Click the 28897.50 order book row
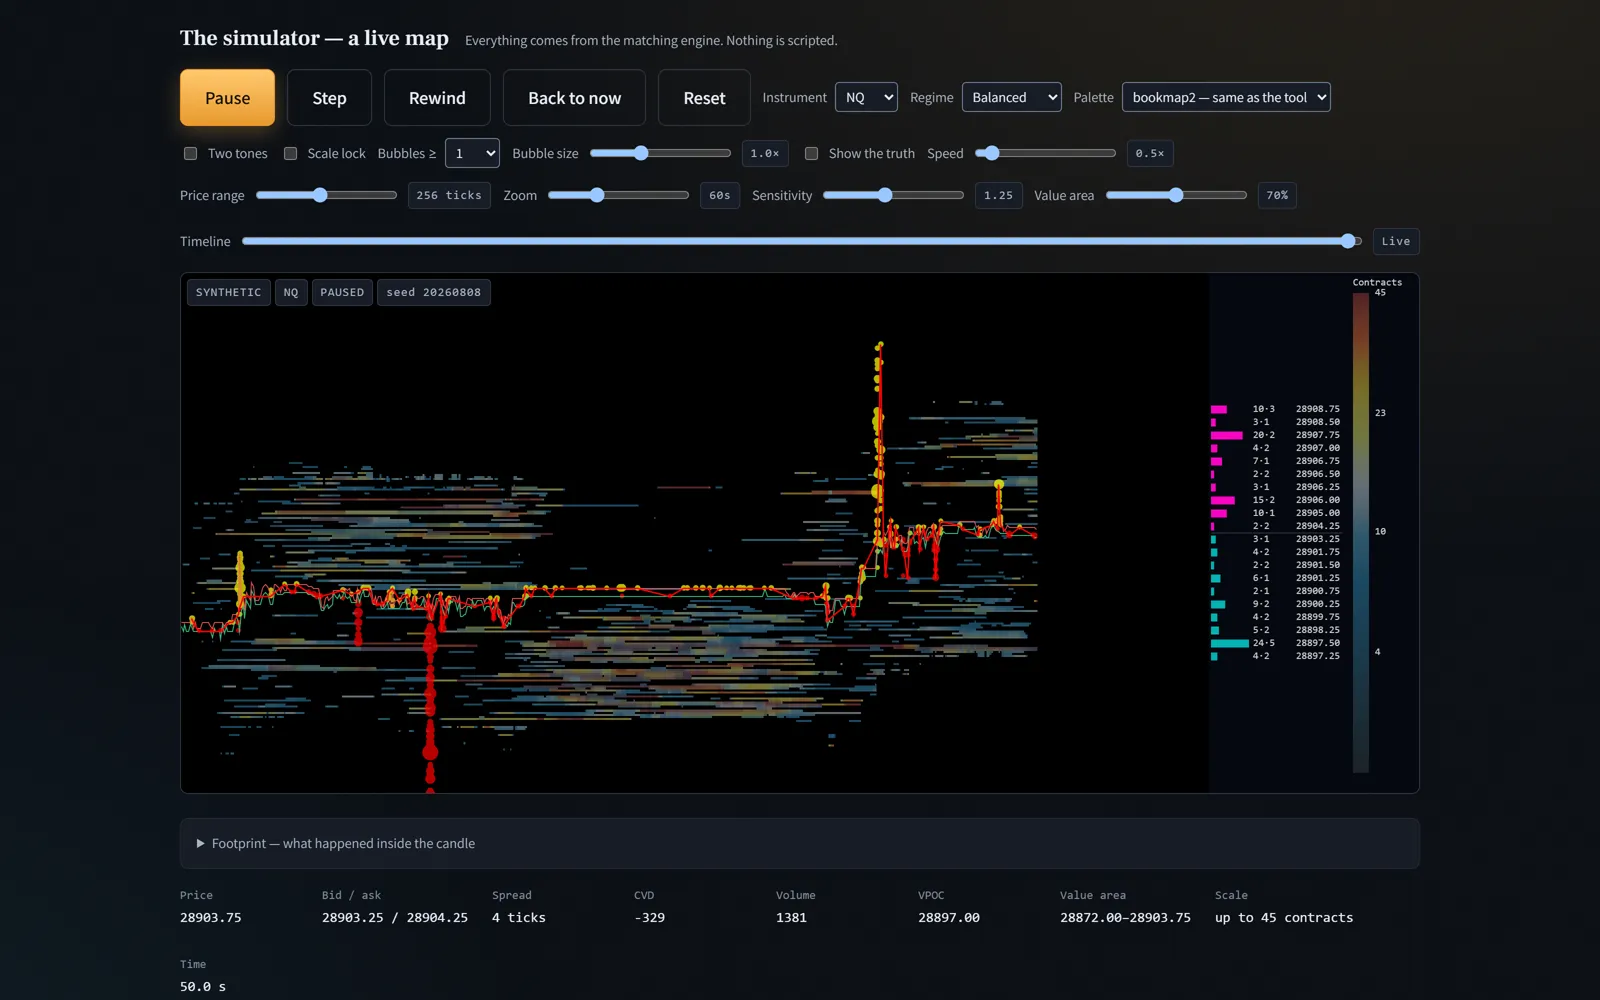Screen dimensions: 1600x1000 [x=1276, y=643]
